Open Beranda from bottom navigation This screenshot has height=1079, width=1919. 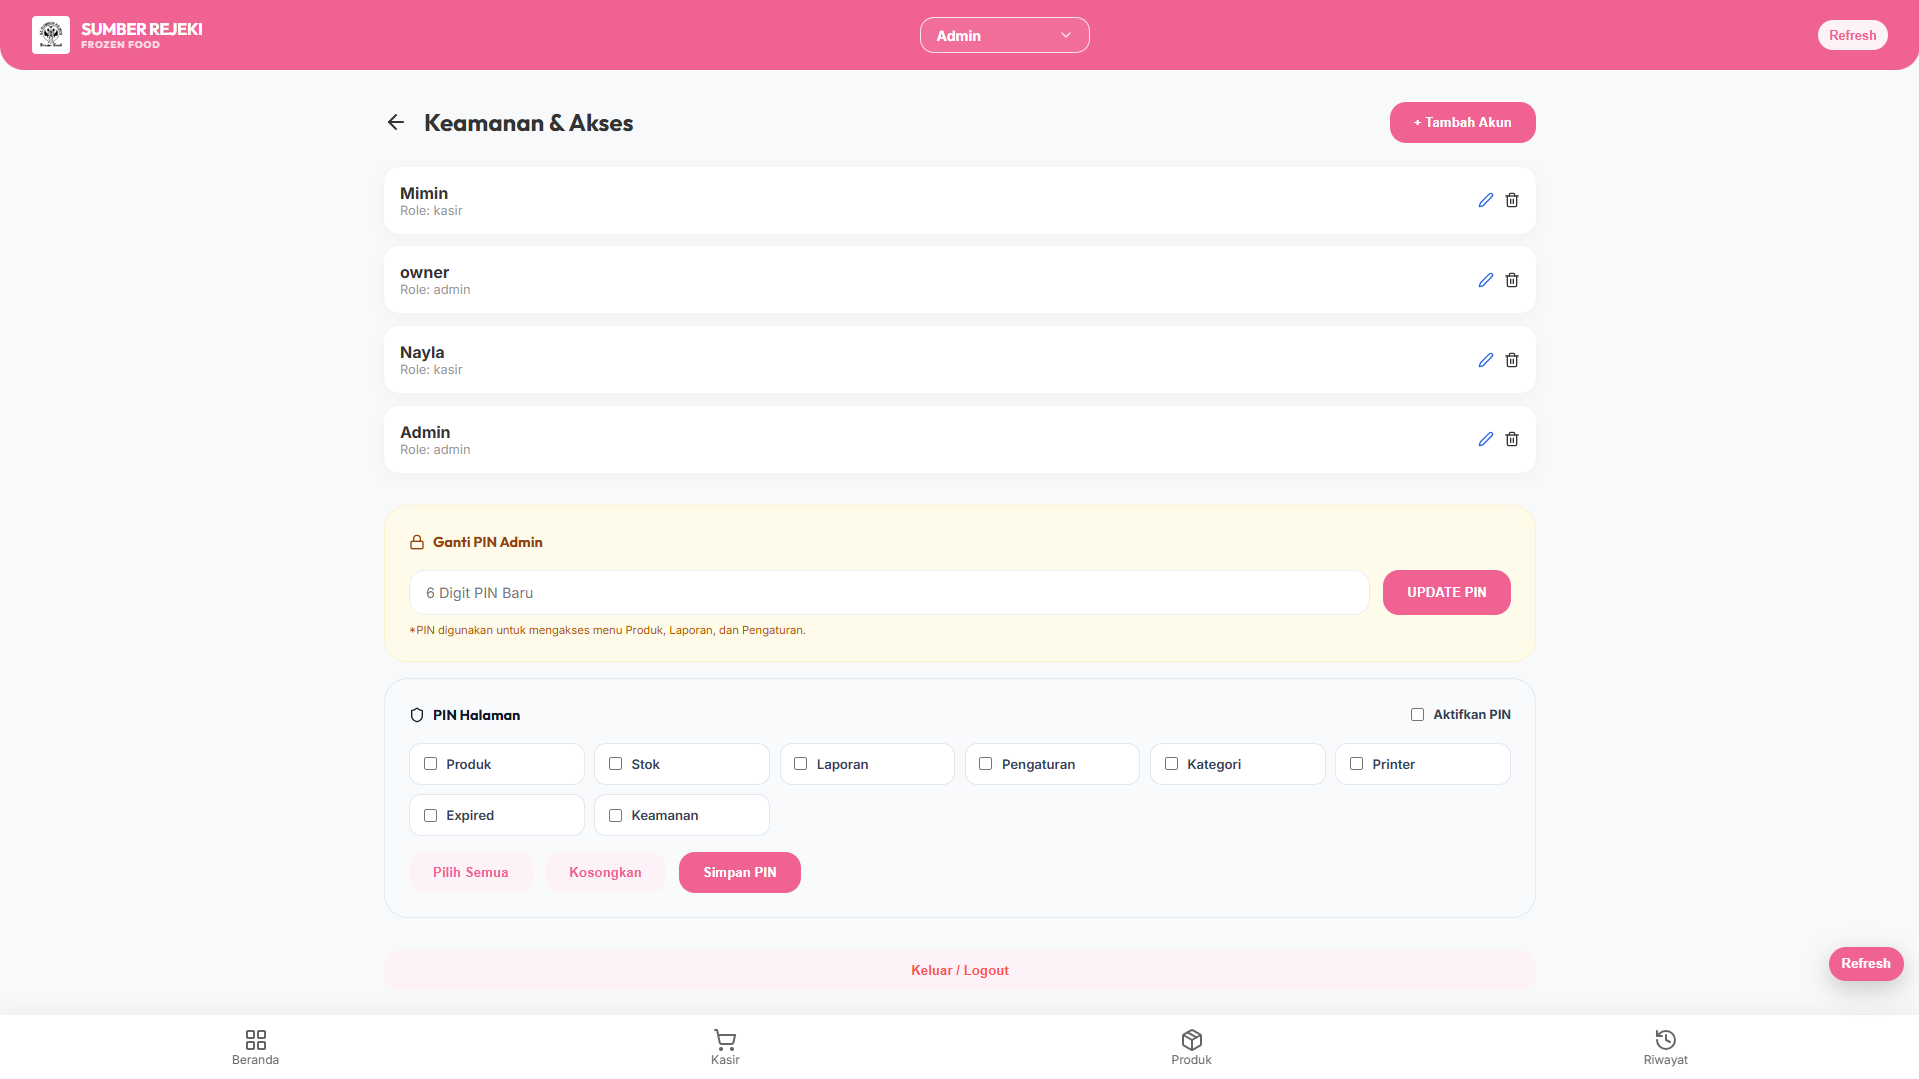(255, 1047)
